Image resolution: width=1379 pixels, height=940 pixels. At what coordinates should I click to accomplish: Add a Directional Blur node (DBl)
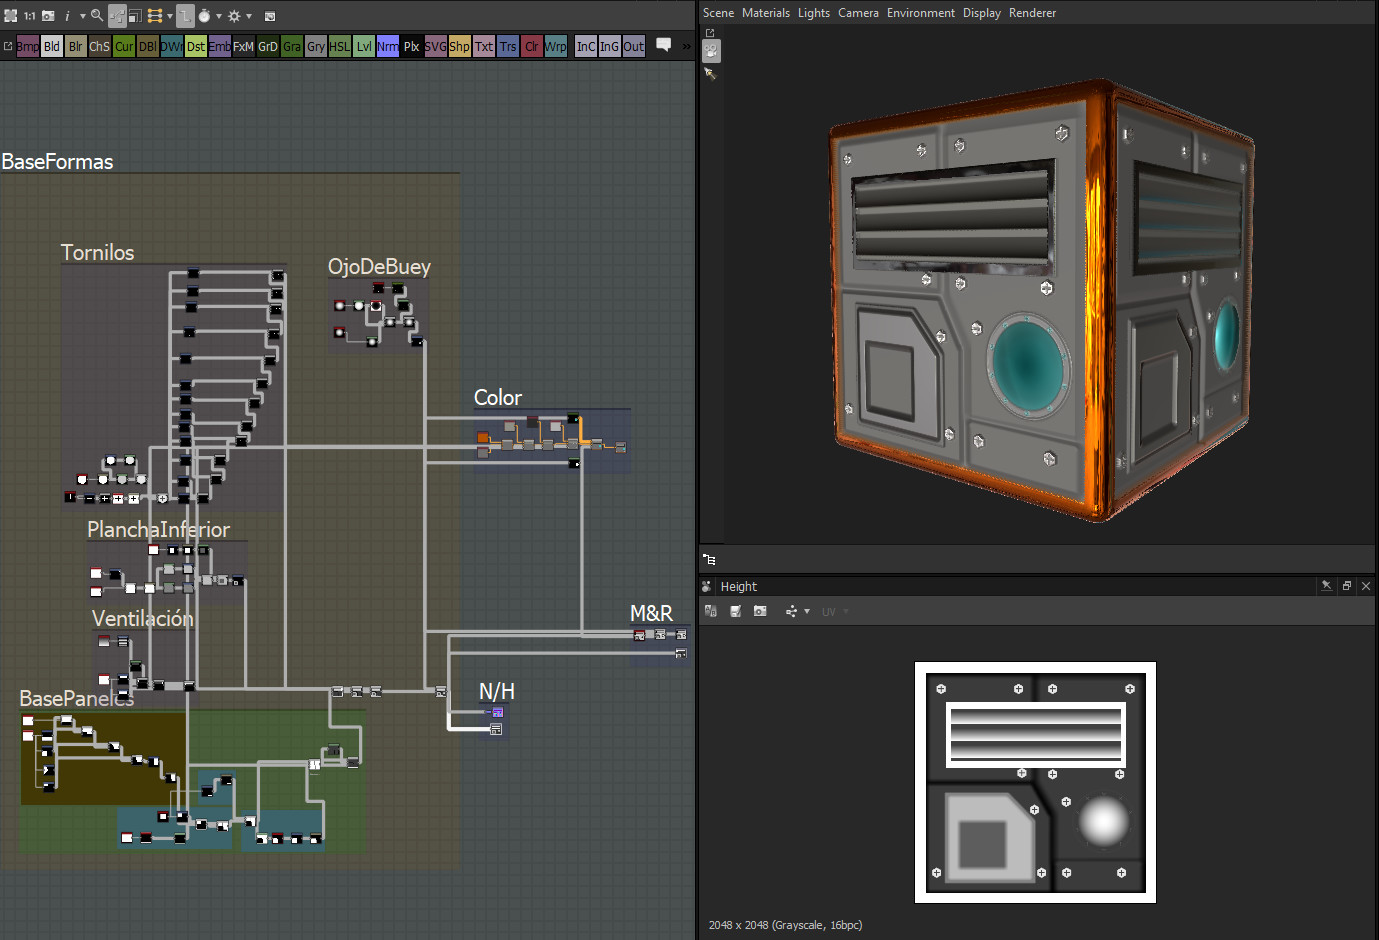148,46
